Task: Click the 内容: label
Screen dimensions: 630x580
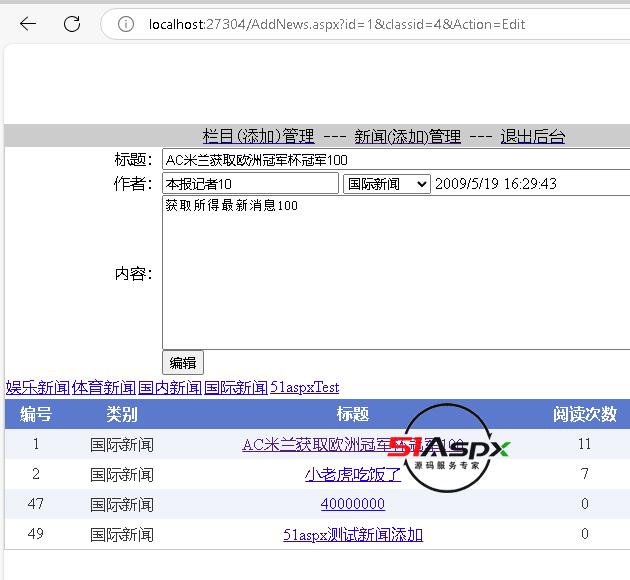Action: [x=133, y=274]
